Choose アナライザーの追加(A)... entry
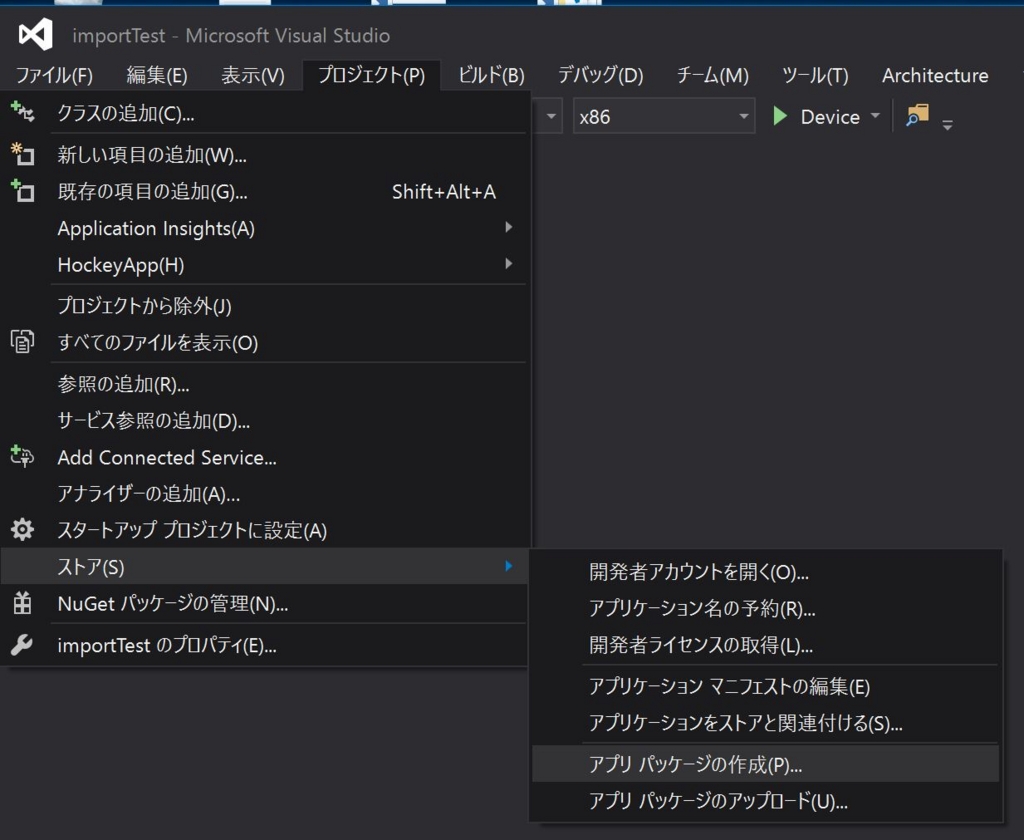This screenshot has width=1024, height=840. (x=264, y=493)
